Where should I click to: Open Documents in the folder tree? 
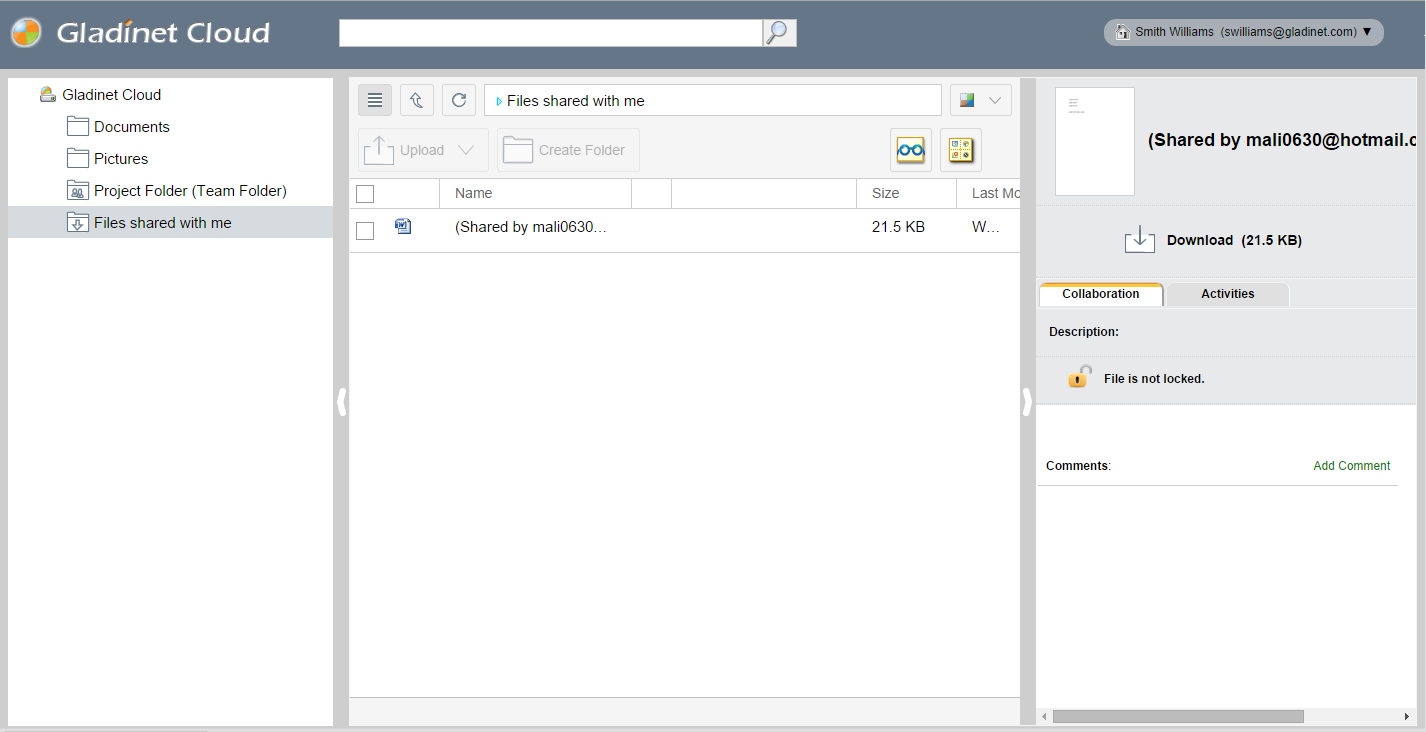point(132,127)
